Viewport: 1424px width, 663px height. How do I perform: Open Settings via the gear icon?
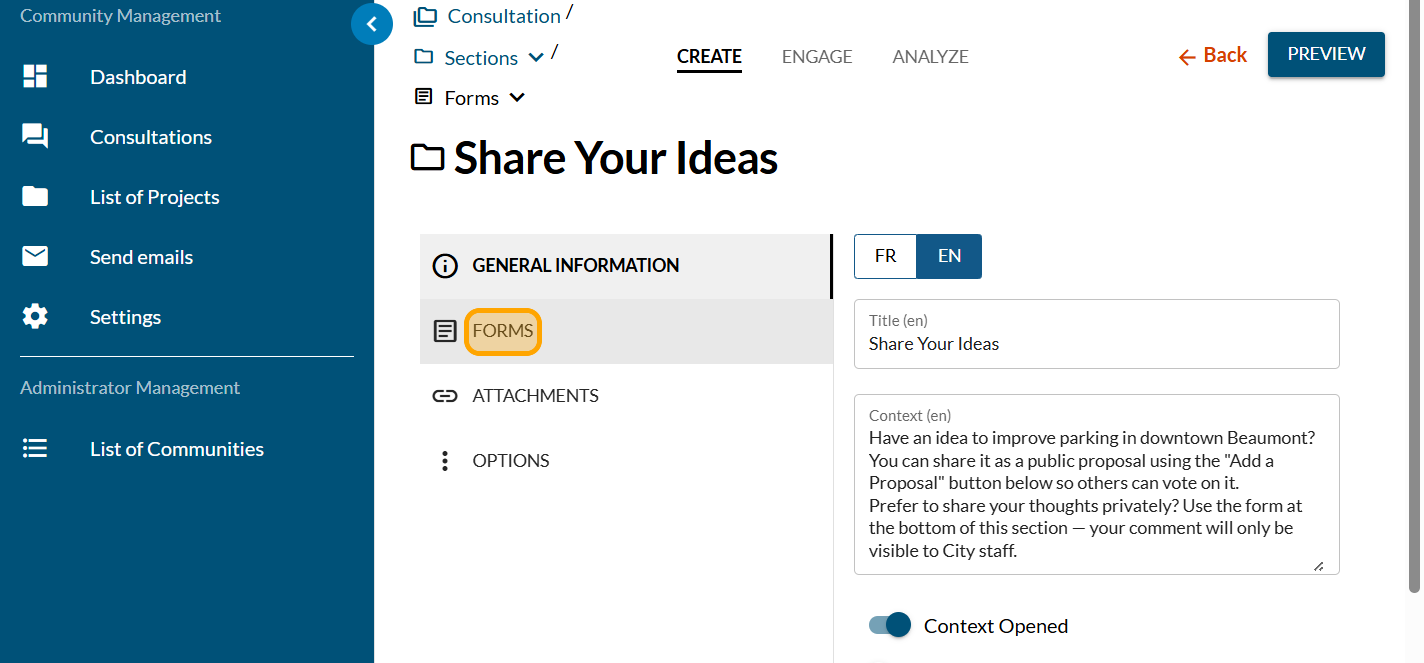[35, 317]
